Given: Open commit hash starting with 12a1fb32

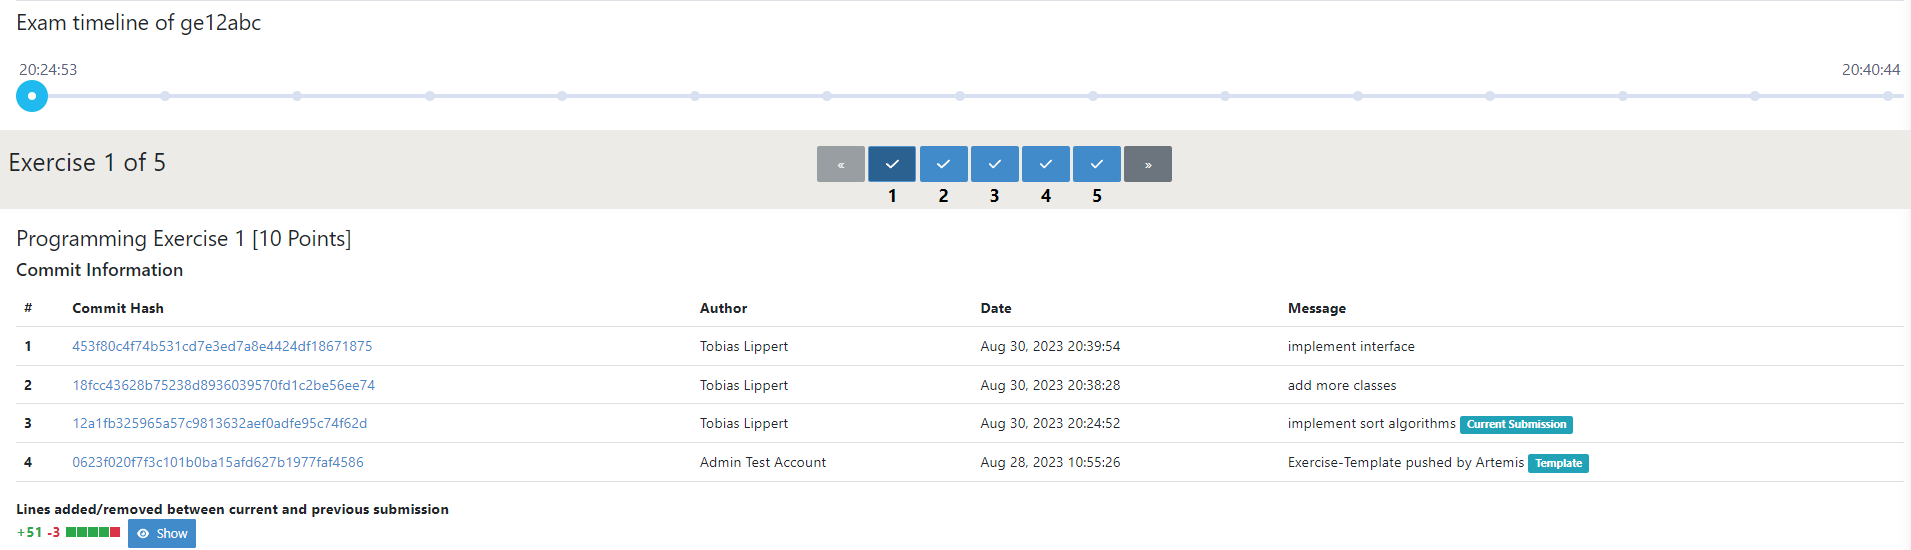Looking at the screenshot, I should [219, 423].
